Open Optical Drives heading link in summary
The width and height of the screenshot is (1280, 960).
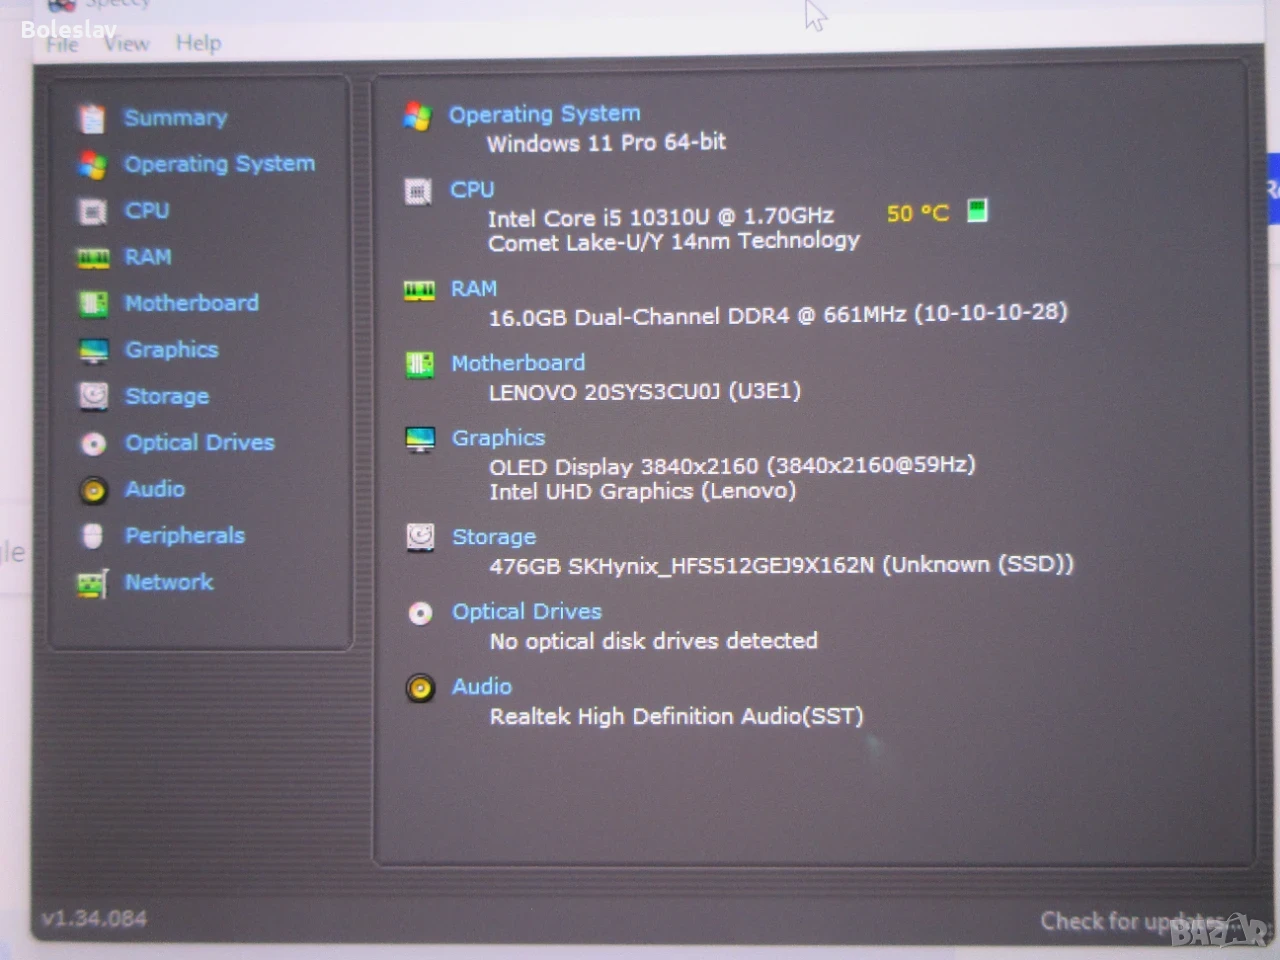[x=527, y=611]
